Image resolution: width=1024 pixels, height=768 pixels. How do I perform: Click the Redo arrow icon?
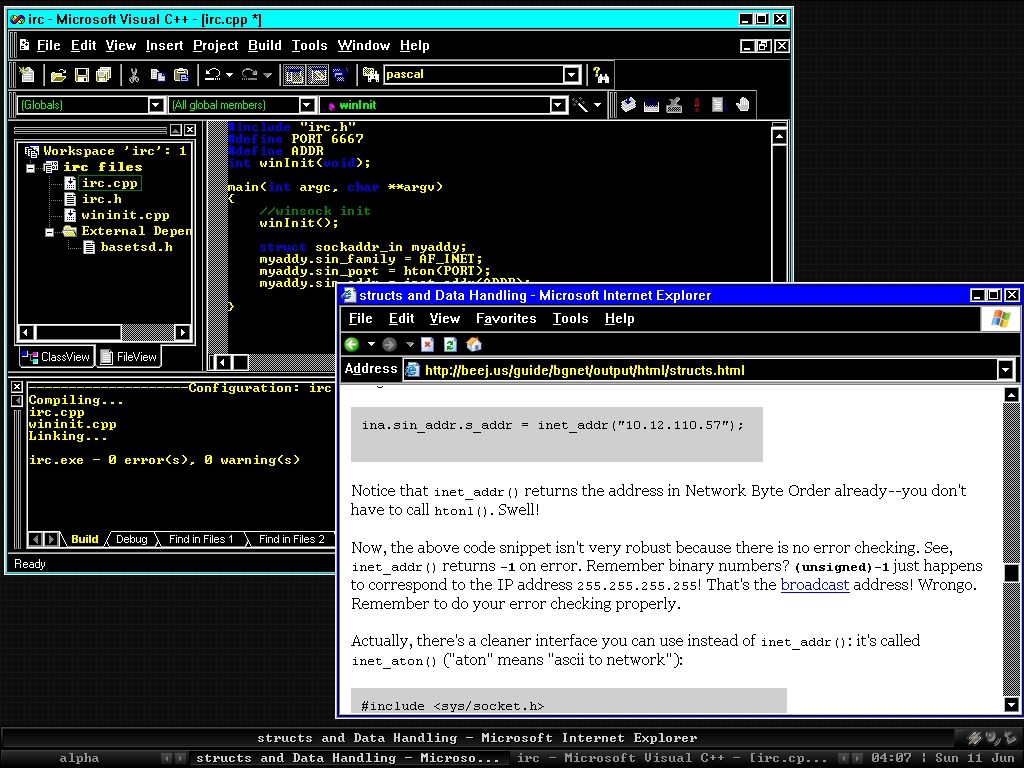coord(249,75)
